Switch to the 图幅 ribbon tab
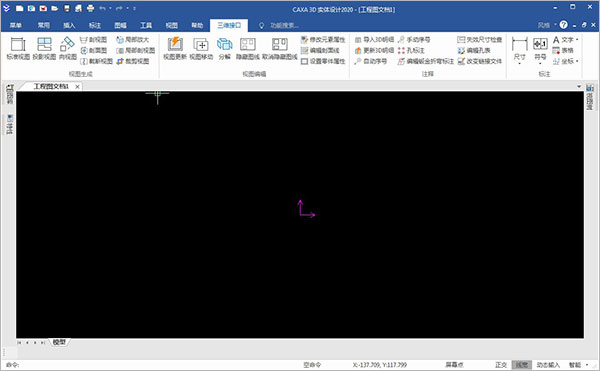This screenshot has height=371, width=600. (x=120, y=25)
